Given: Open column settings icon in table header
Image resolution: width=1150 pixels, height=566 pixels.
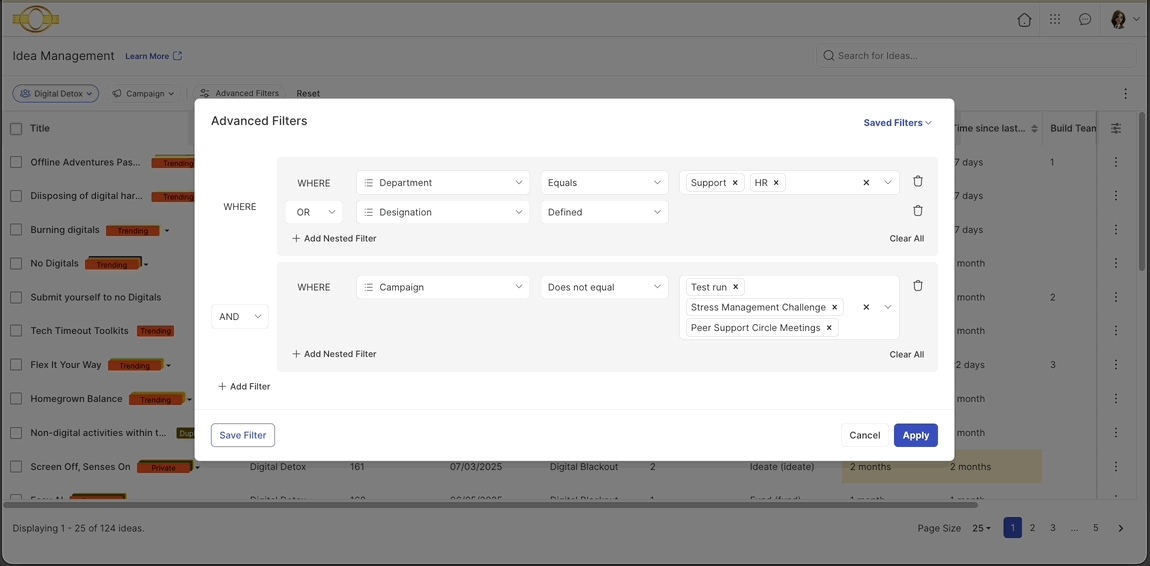Looking at the screenshot, I should pyautogui.click(x=1116, y=128).
